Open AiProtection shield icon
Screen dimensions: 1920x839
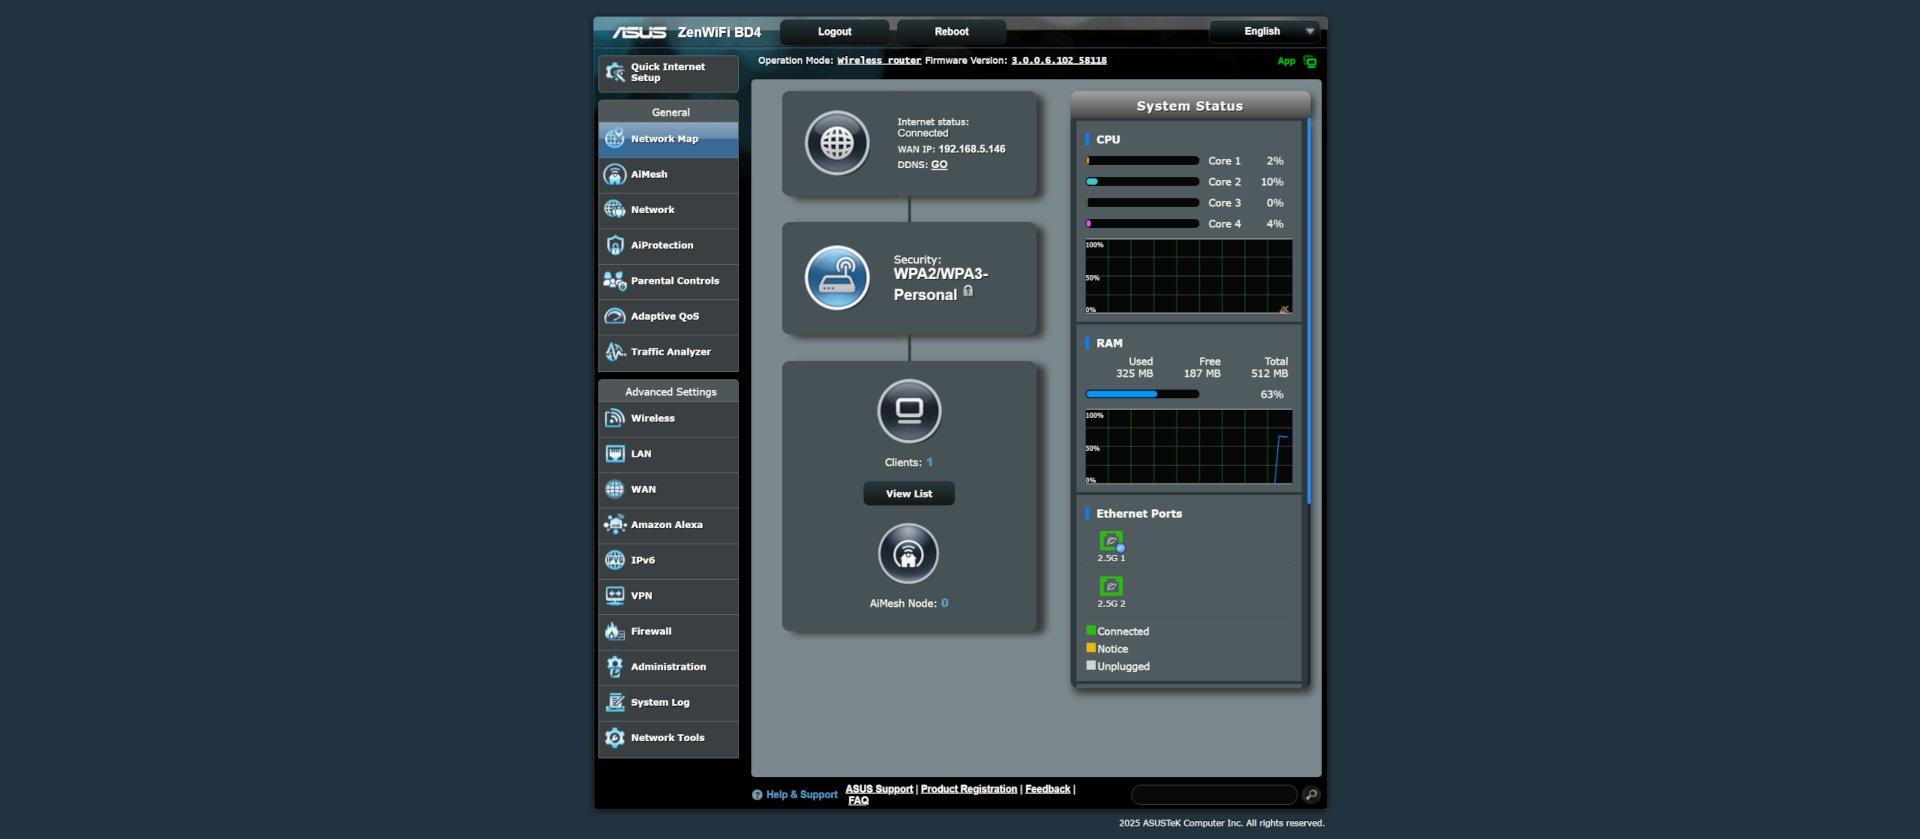coord(615,246)
